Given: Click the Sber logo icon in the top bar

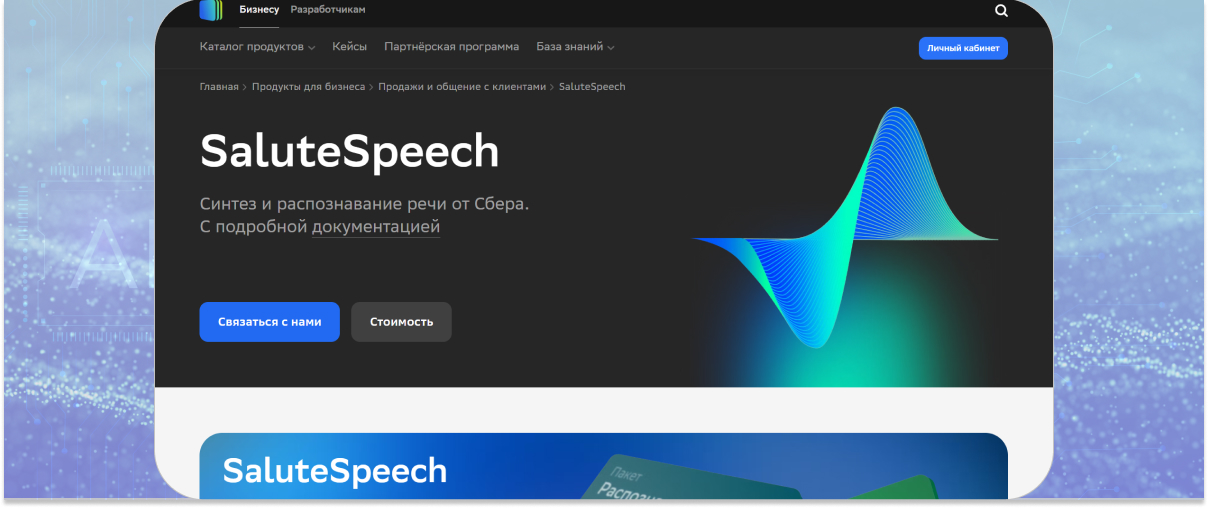Looking at the screenshot, I should pos(211,10).
